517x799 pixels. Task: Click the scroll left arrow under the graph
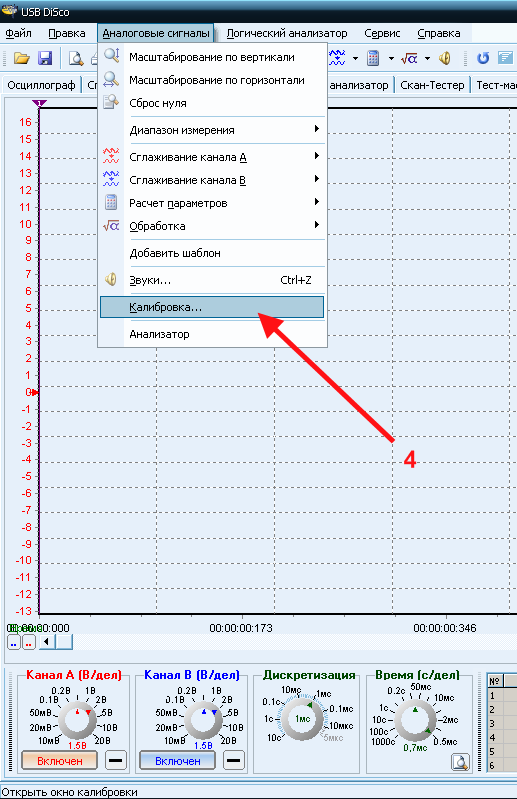click(x=47, y=642)
